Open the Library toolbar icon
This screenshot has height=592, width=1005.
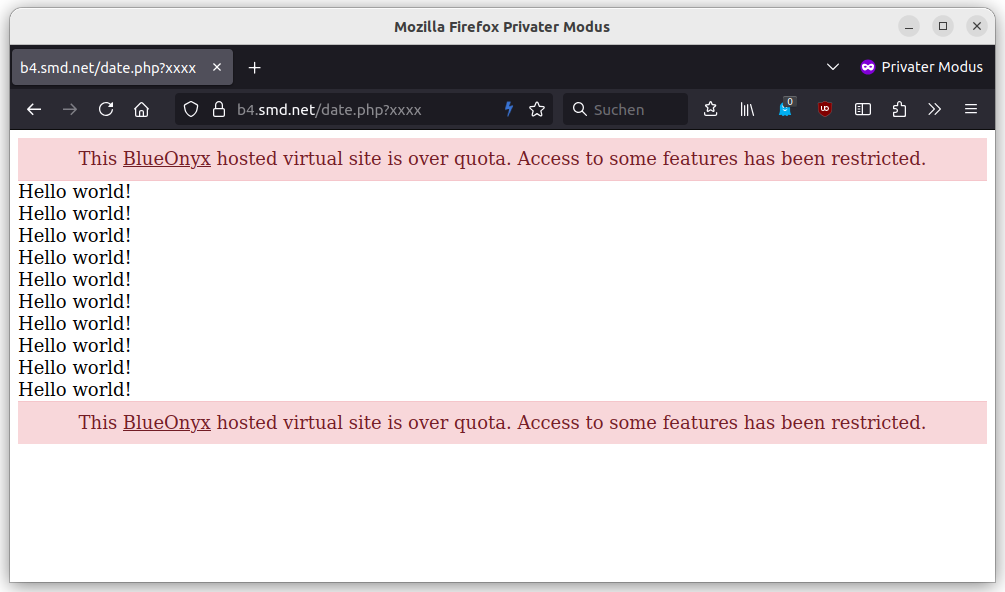point(747,110)
